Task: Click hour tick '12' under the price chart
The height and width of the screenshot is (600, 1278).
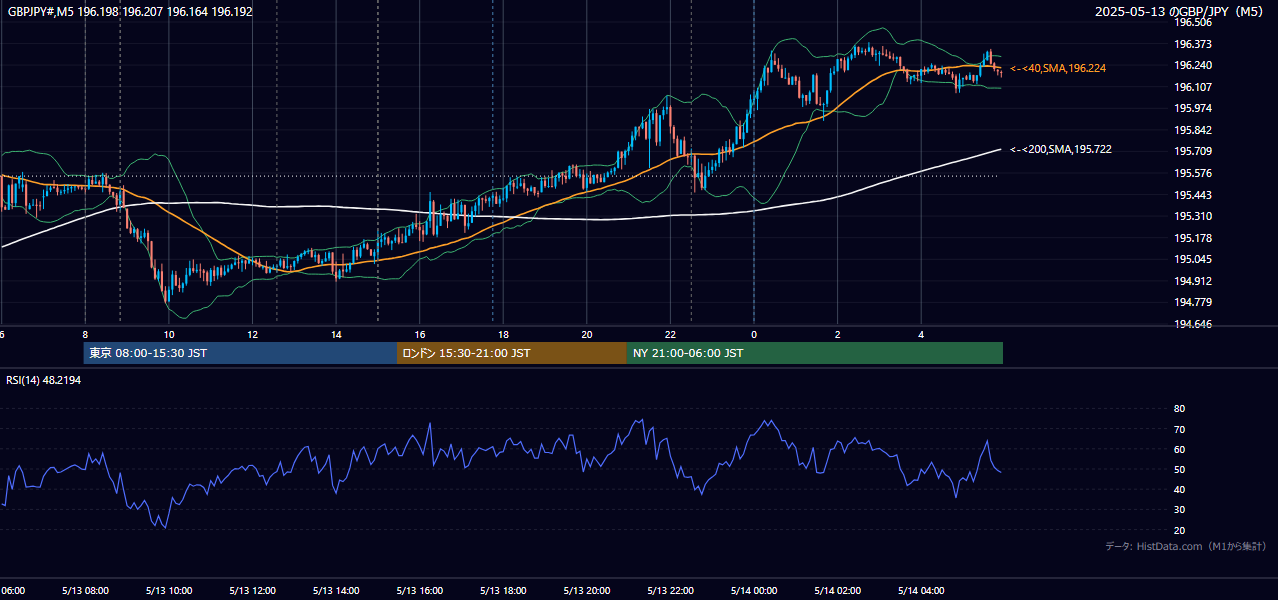Action: point(252,335)
